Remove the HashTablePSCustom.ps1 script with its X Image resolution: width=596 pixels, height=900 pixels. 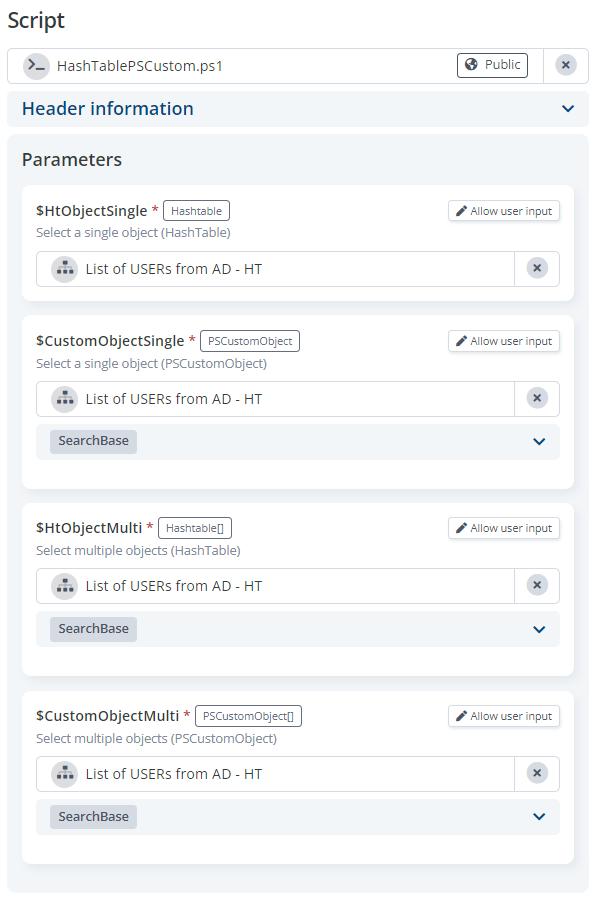click(566, 65)
